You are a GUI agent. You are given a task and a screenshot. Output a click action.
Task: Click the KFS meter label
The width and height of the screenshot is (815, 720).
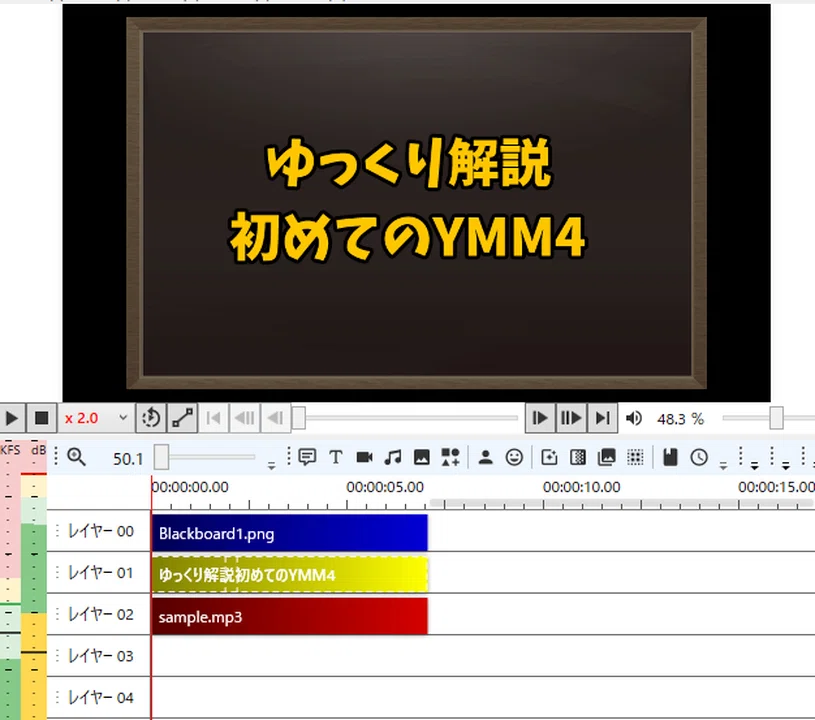[10, 450]
